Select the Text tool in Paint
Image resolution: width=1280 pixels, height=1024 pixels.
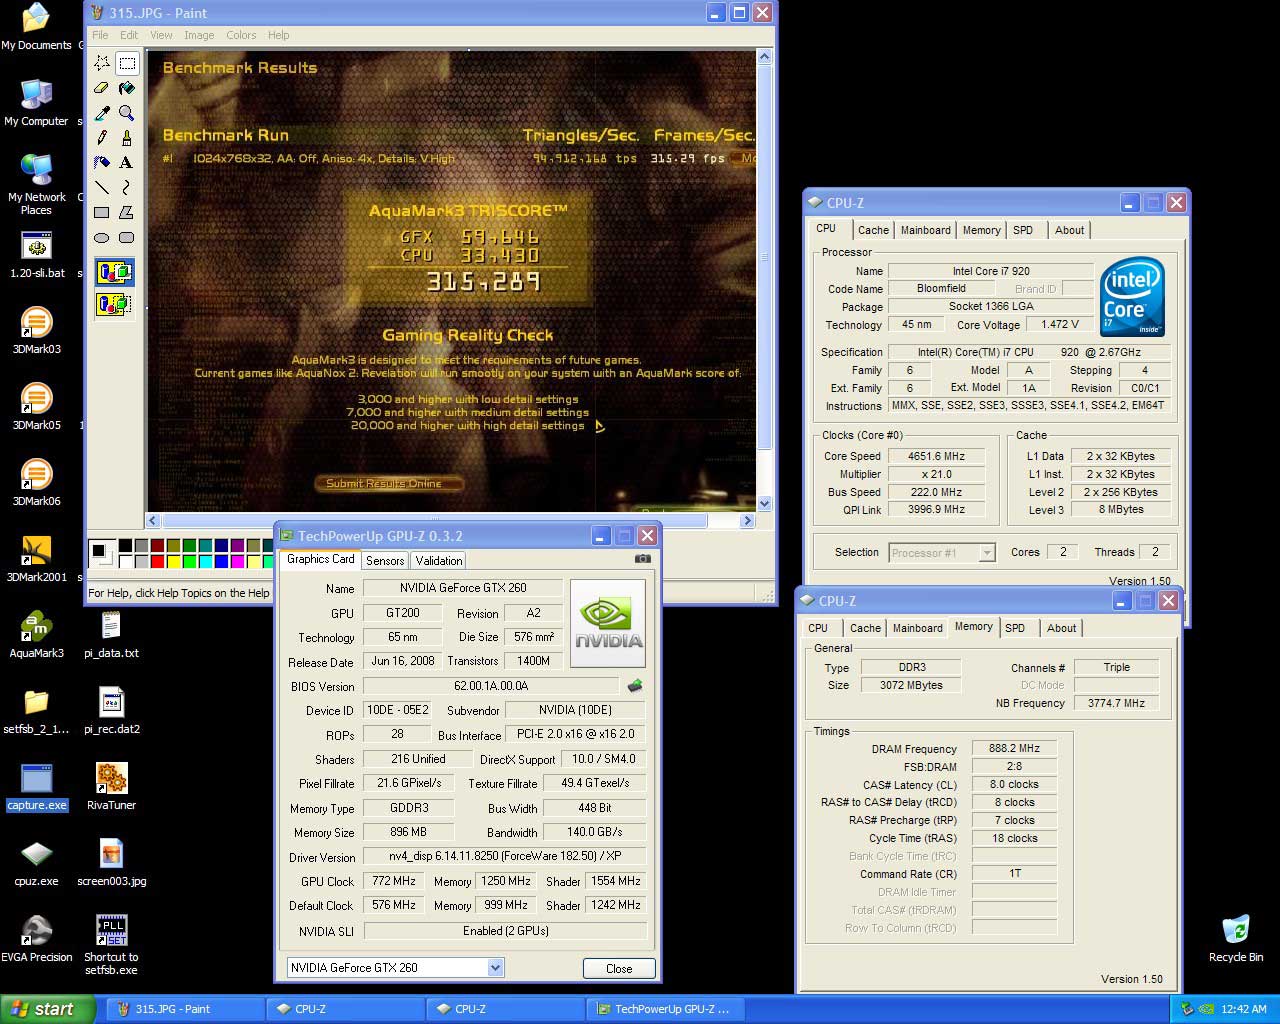click(x=127, y=162)
